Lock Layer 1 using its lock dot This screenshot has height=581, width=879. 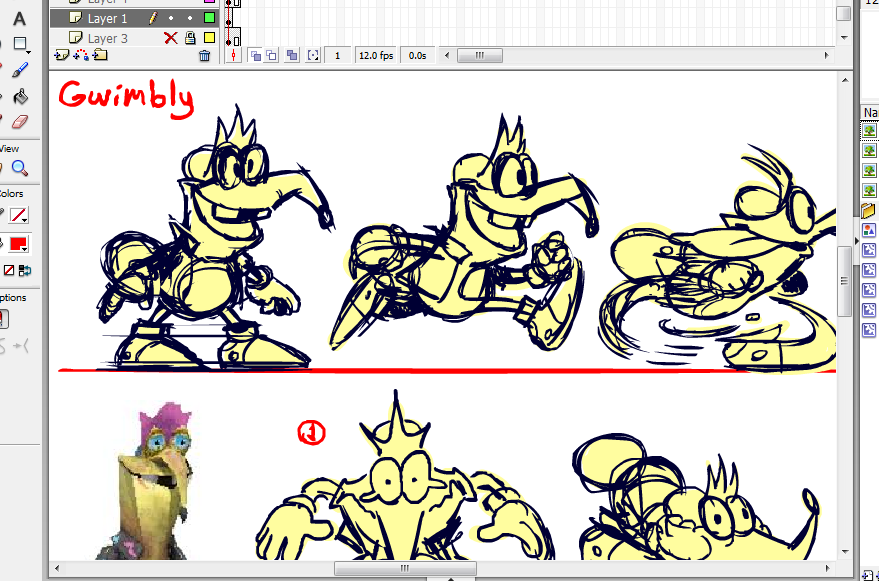pos(190,18)
